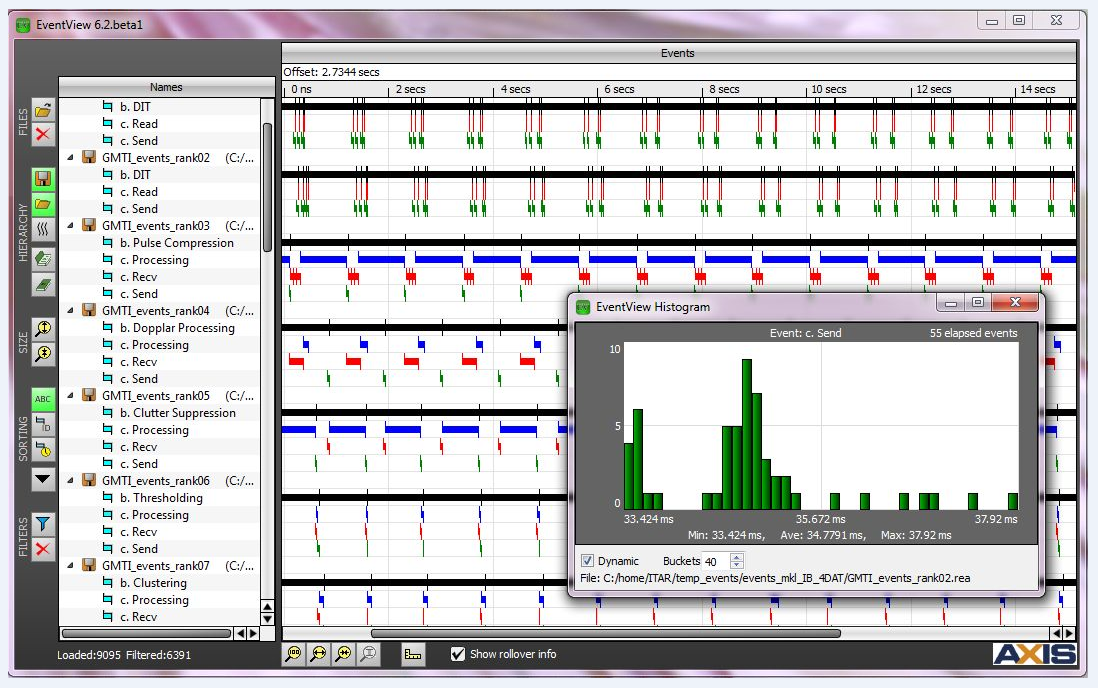The image size is (1098, 688).
Task: Select the Pulse Compression event row
Action: point(176,243)
